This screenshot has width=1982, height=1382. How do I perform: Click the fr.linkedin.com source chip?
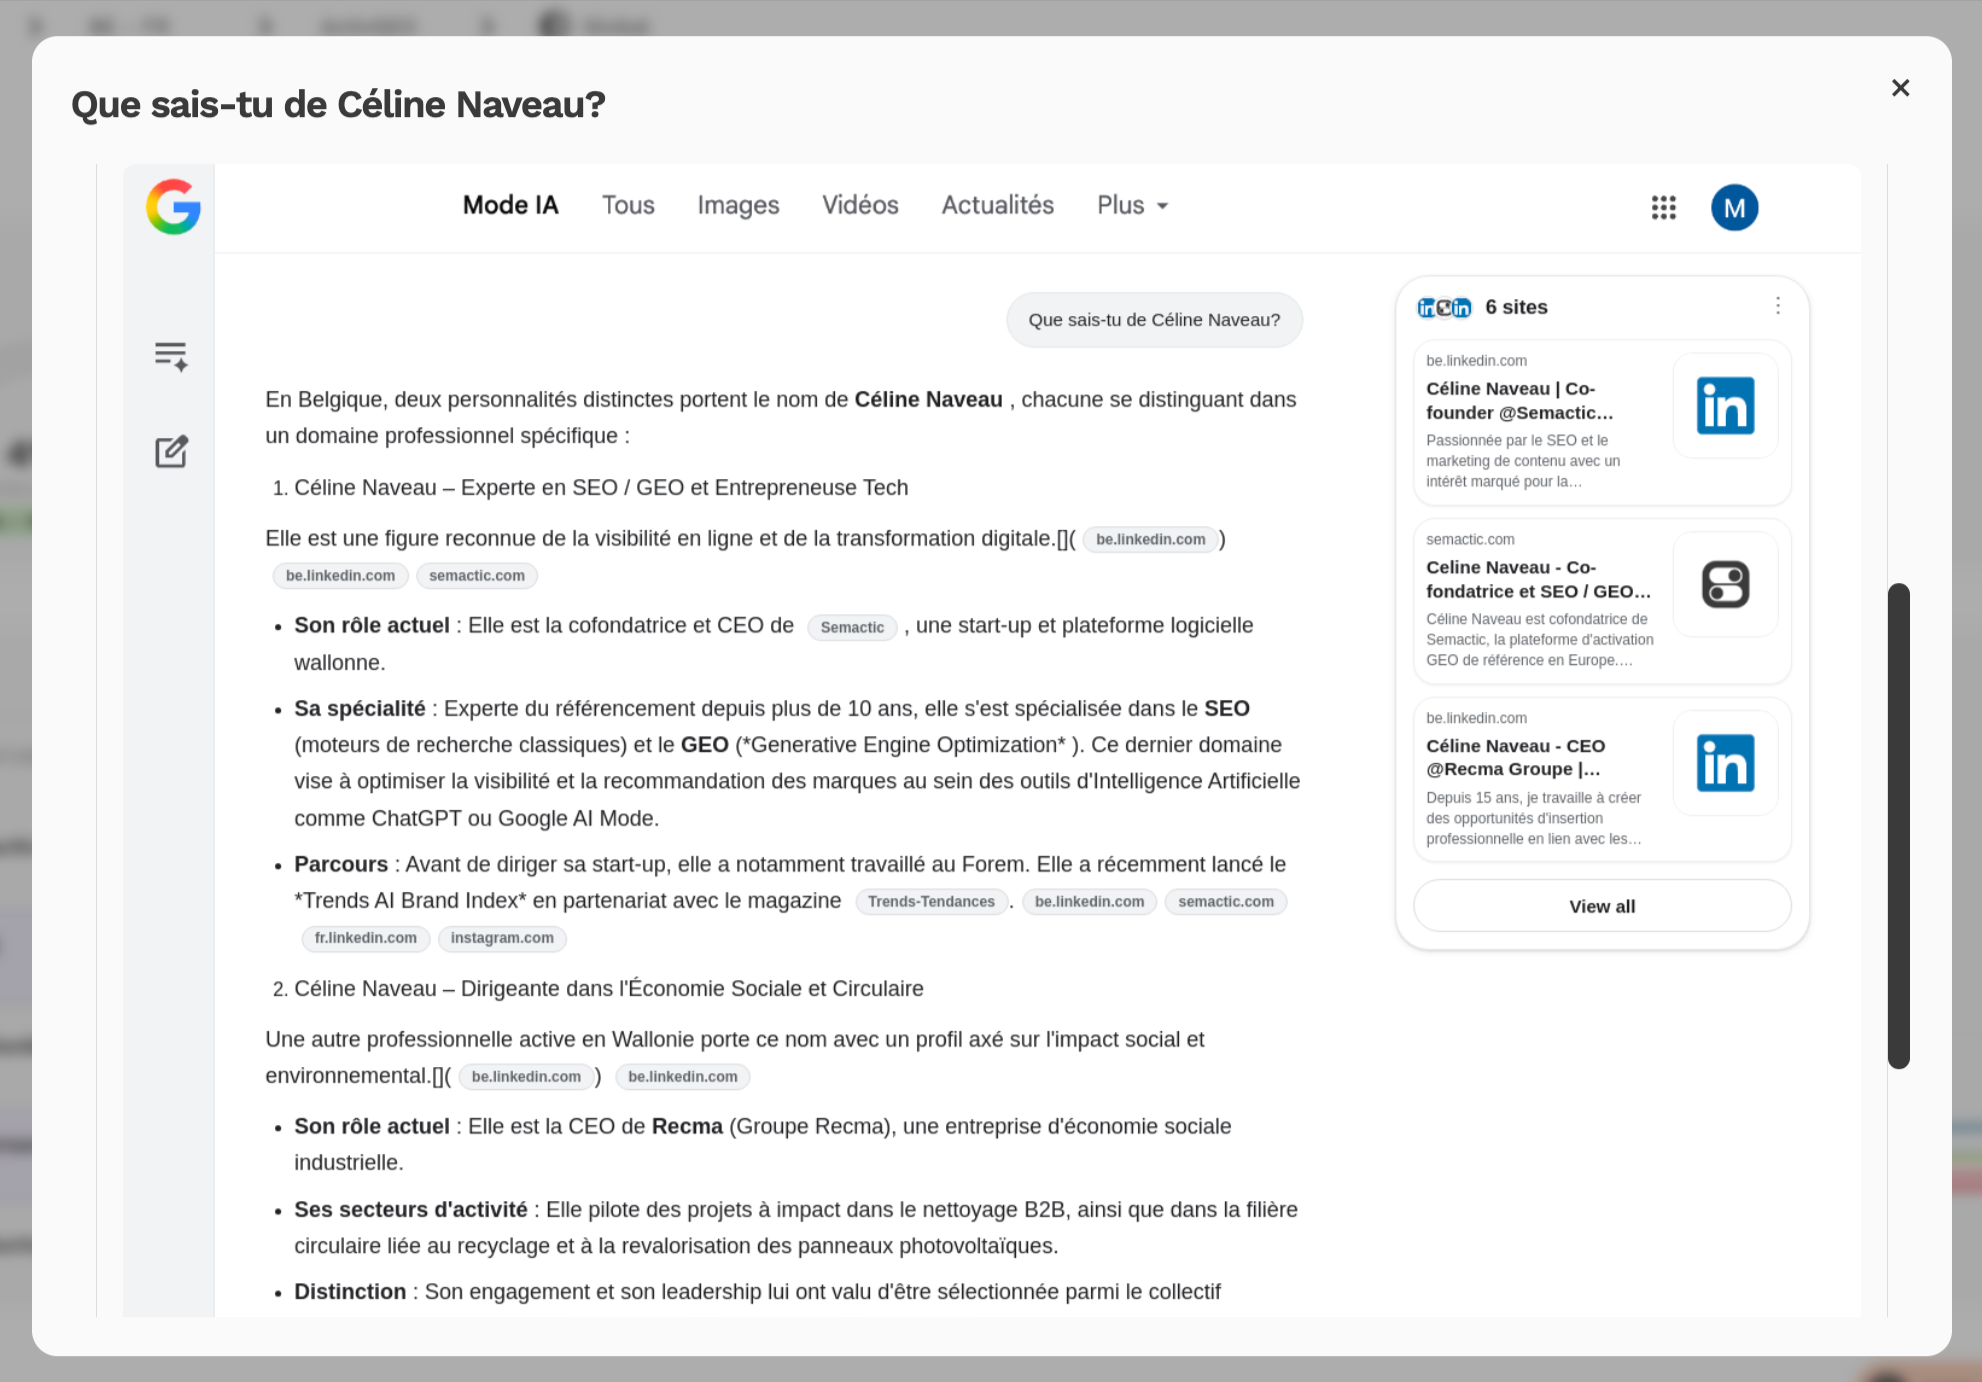click(365, 938)
